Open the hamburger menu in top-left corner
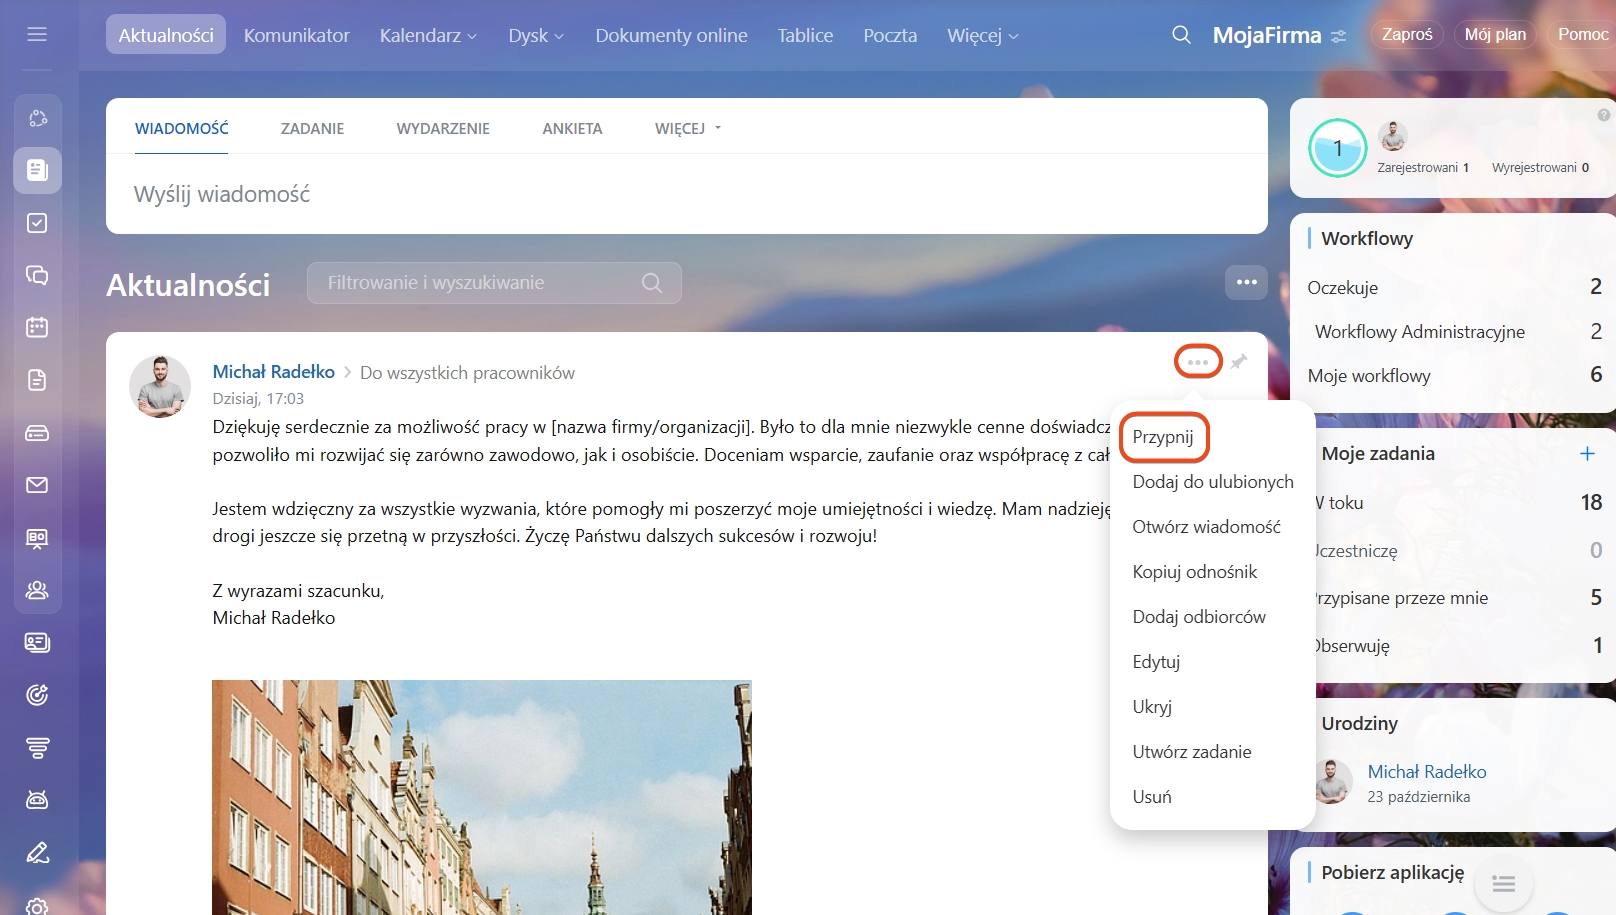The width and height of the screenshot is (1616, 915). click(x=37, y=35)
